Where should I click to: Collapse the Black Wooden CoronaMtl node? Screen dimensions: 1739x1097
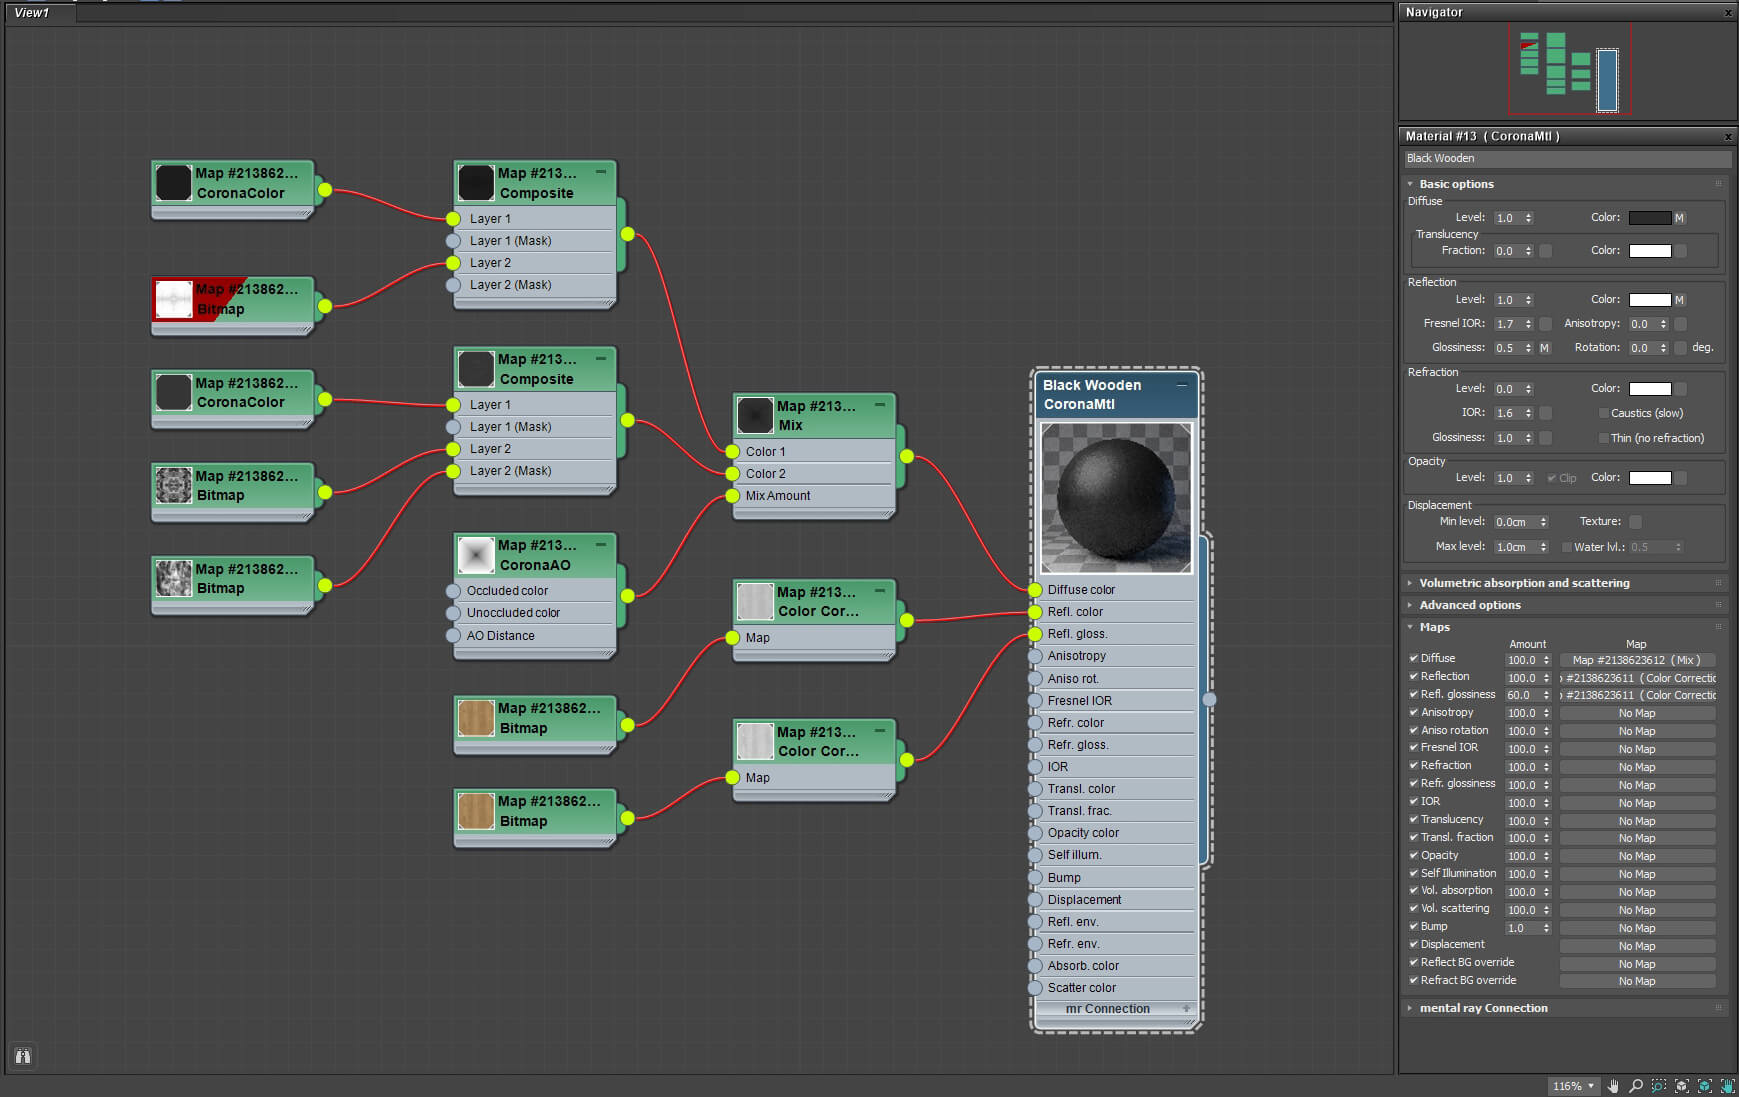pos(1182,384)
